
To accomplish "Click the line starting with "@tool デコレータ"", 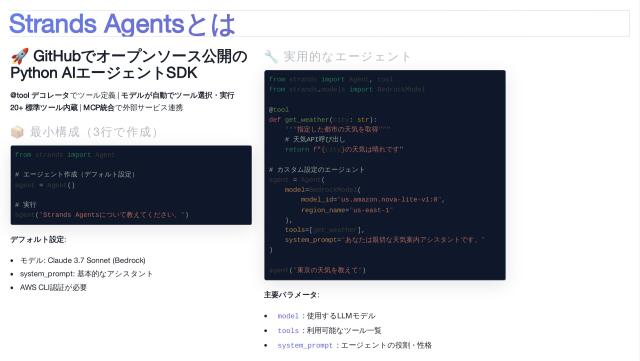I will tap(122, 96).
